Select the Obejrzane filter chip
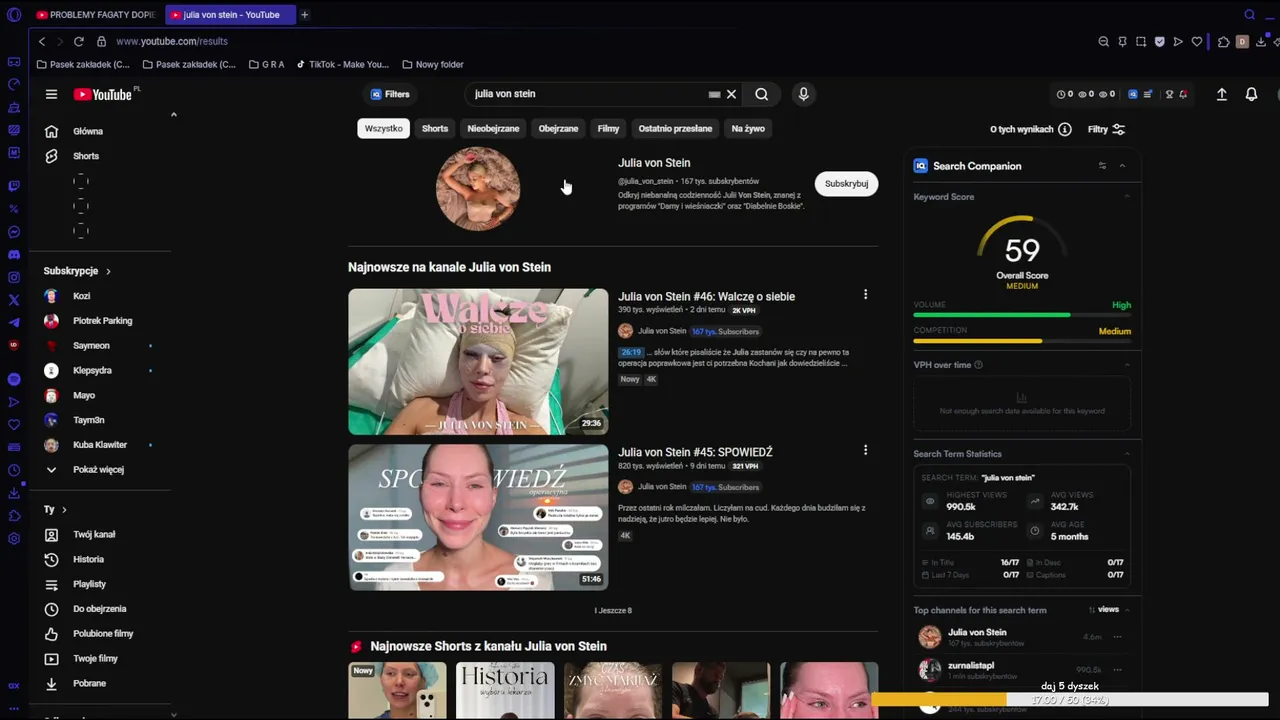 [558, 128]
